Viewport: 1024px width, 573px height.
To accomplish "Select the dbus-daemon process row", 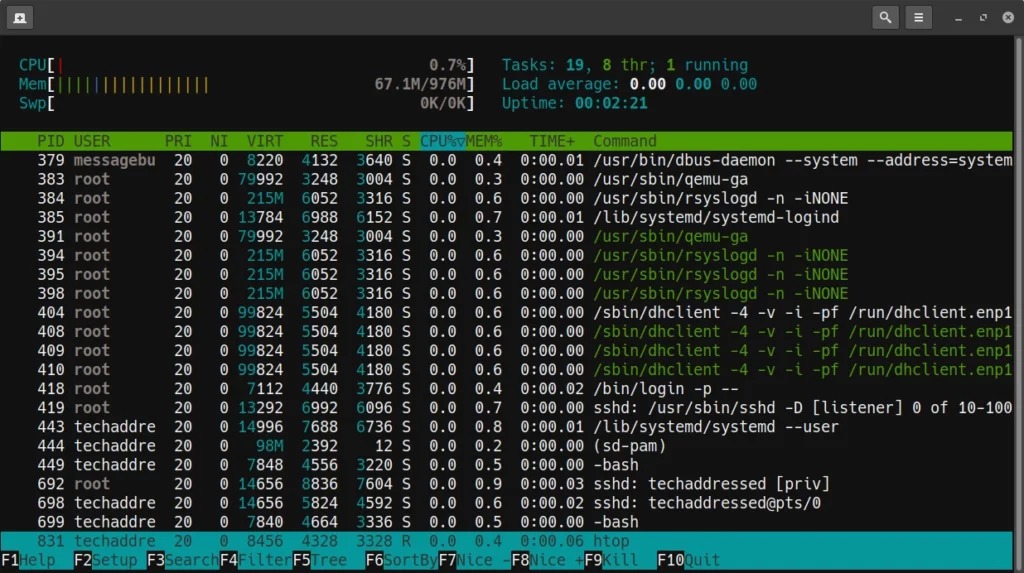I will pos(507,161).
